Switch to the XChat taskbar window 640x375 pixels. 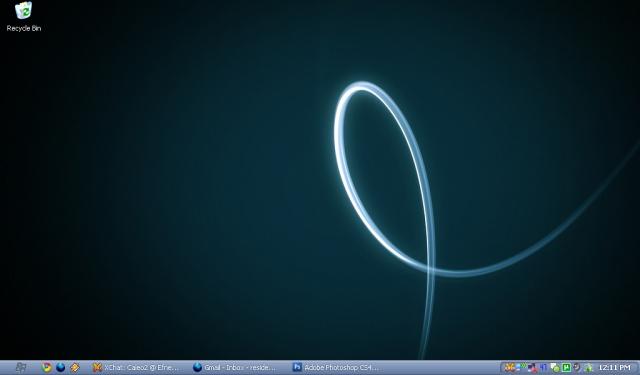tap(136, 367)
